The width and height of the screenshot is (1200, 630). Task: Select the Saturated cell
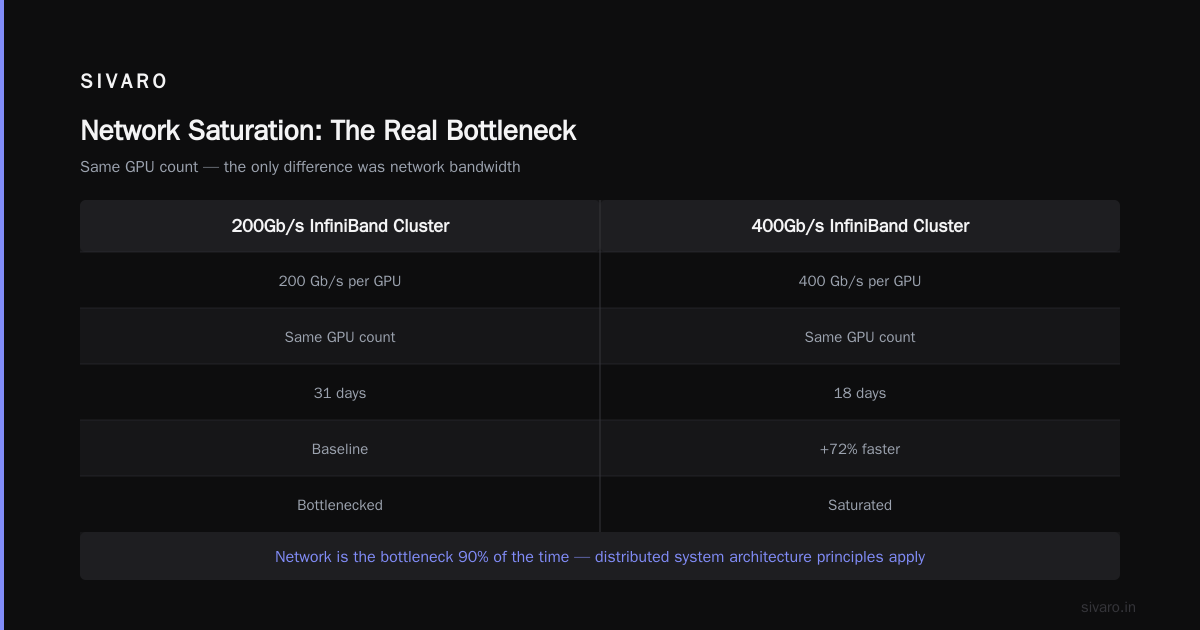click(x=860, y=505)
